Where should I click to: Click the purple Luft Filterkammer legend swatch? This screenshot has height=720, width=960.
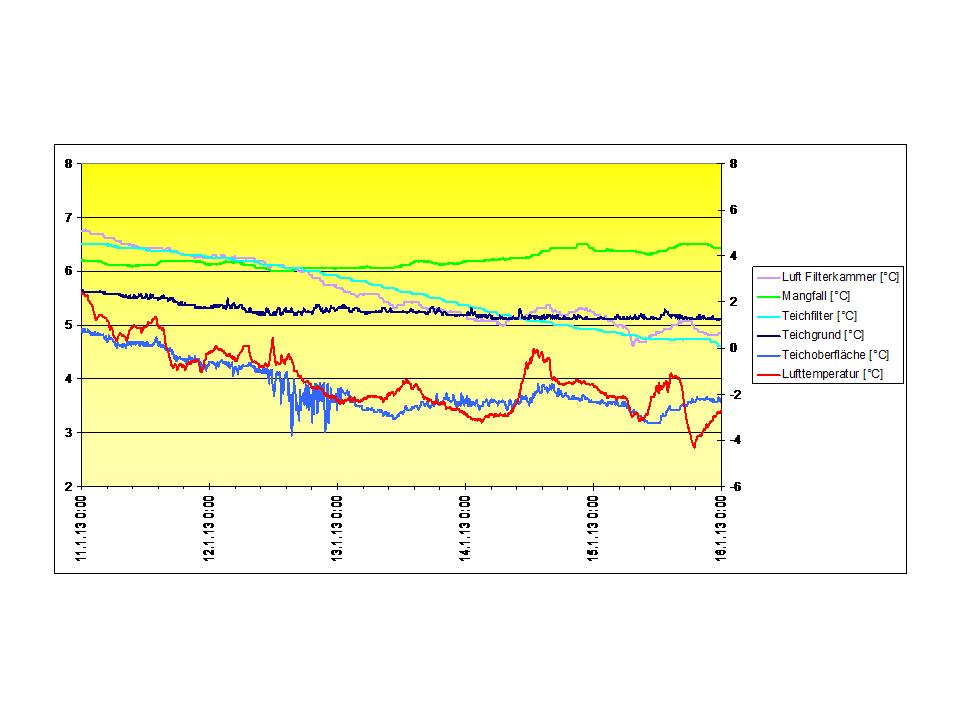(x=768, y=277)
